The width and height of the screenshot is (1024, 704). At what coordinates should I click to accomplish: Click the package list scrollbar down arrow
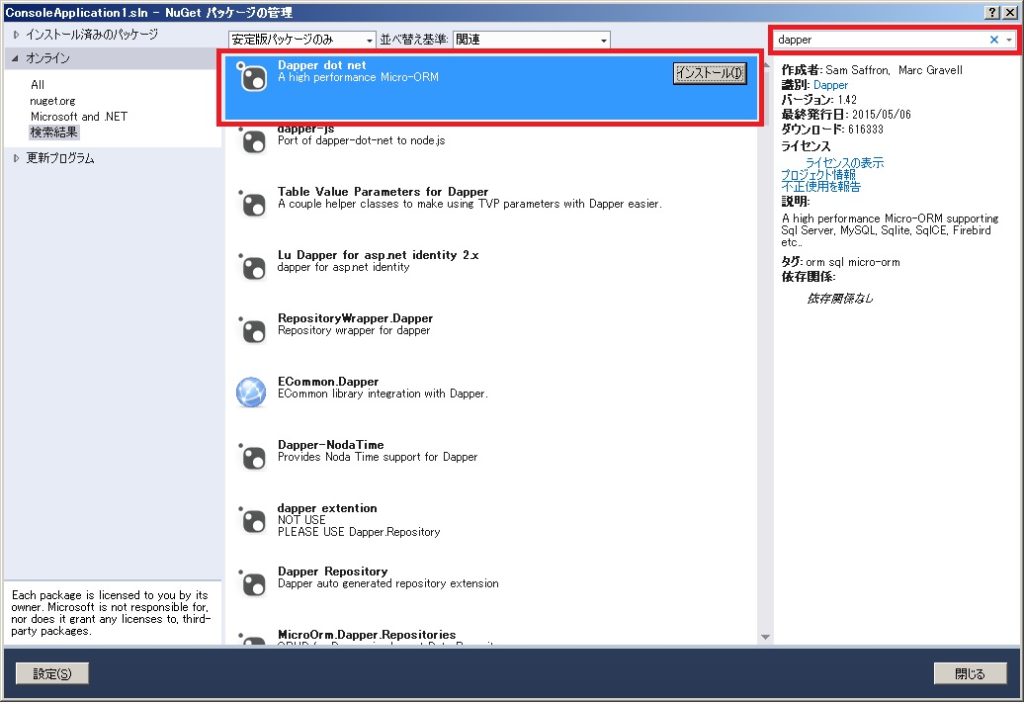click(764, 635)
